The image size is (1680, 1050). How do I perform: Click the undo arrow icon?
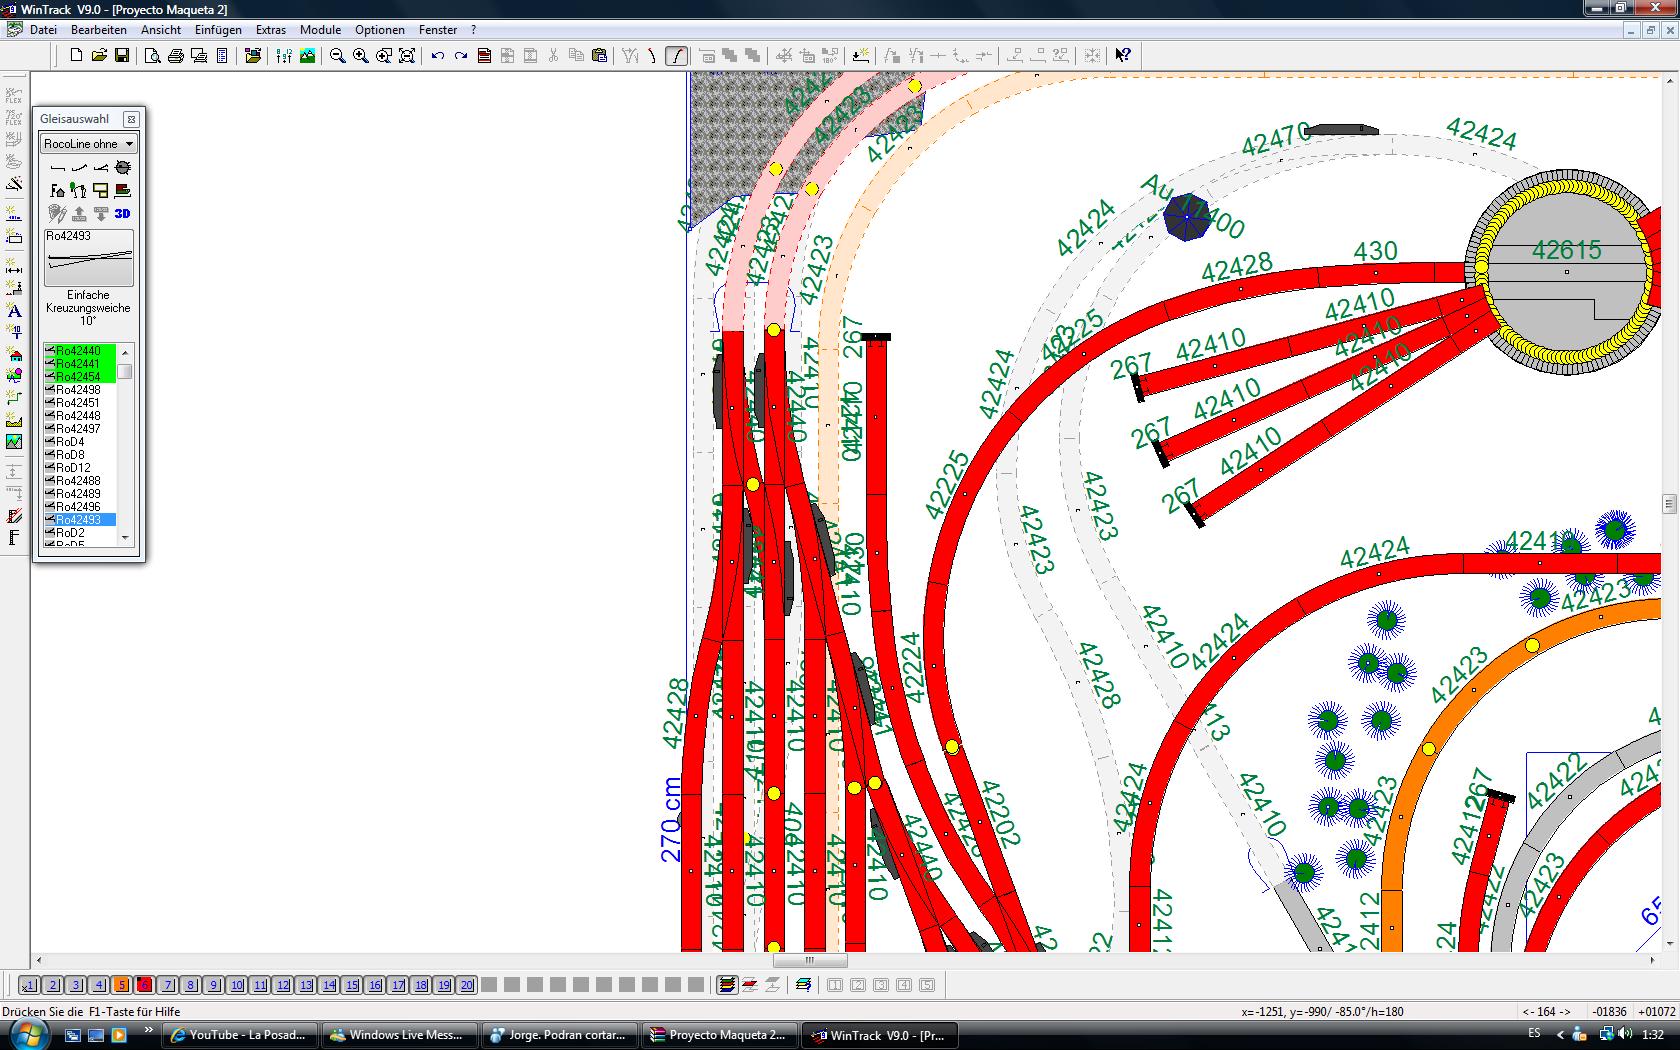click(438, 56)
